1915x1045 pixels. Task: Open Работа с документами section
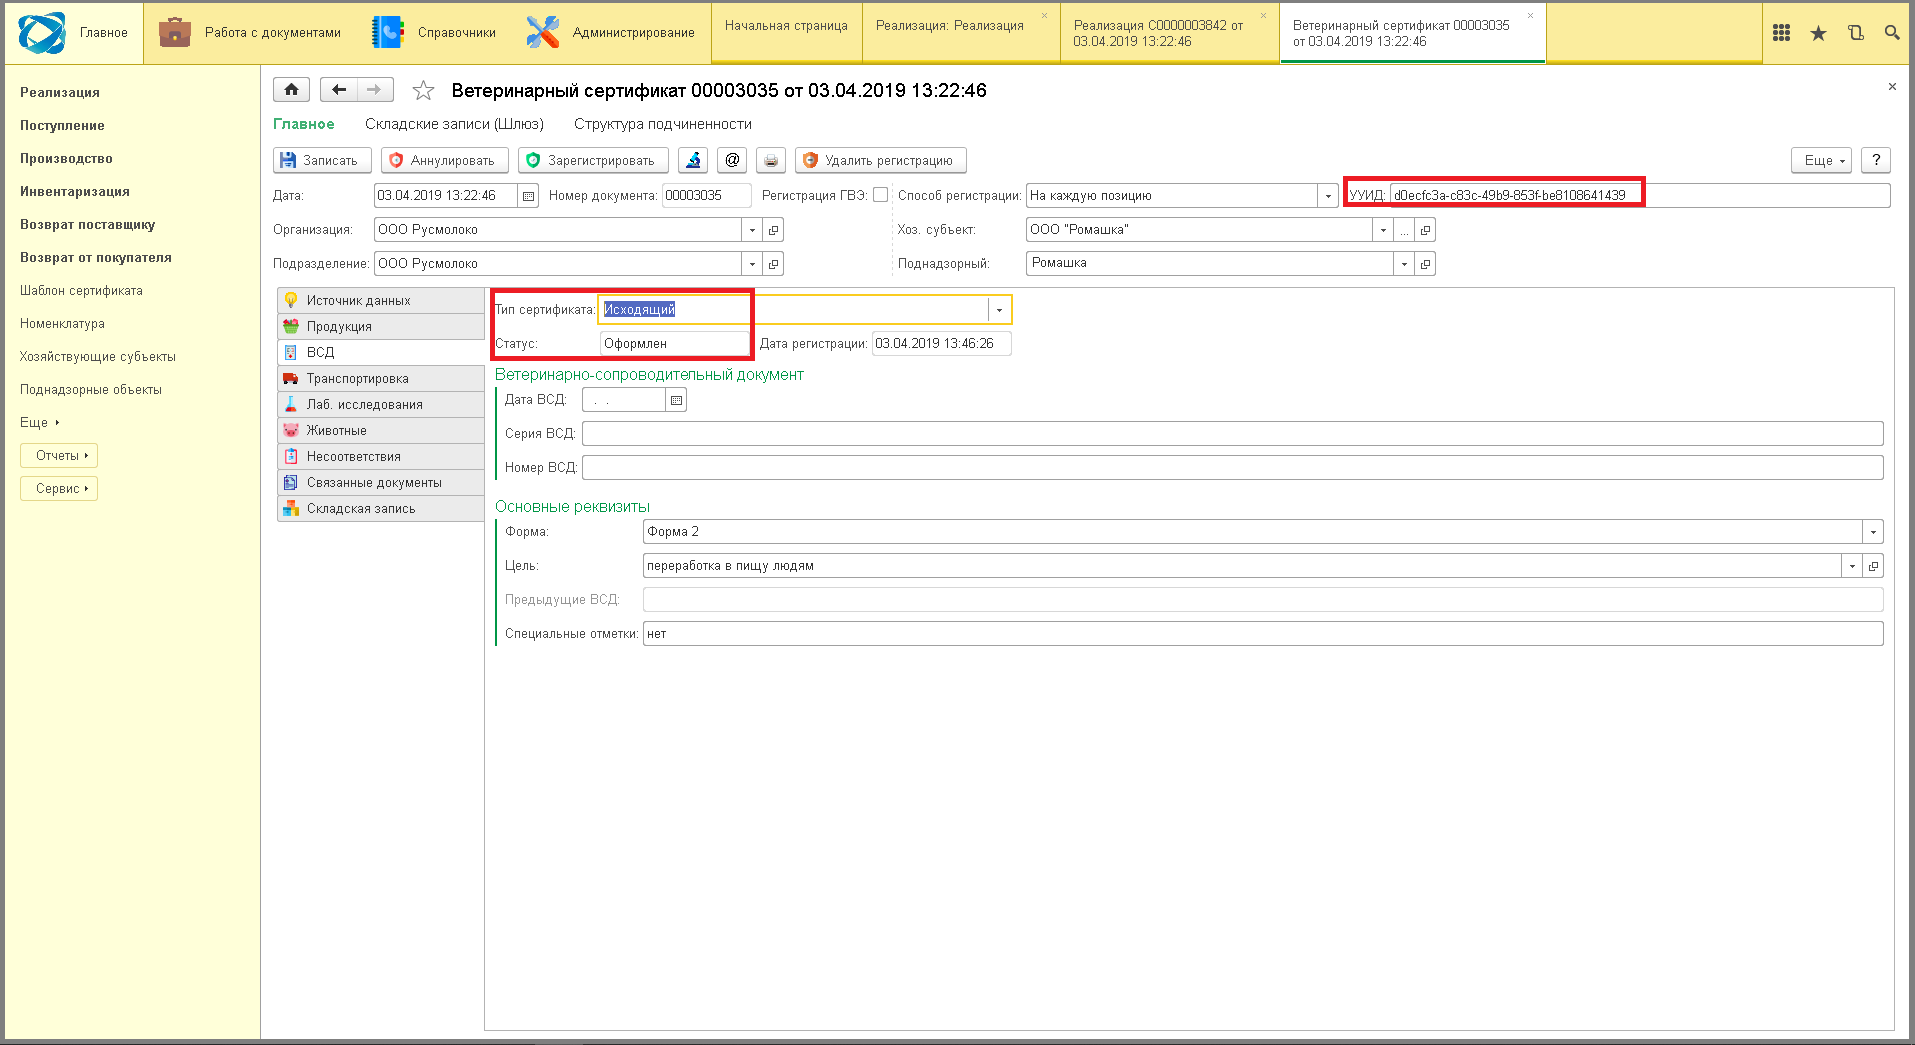(250, 33)
